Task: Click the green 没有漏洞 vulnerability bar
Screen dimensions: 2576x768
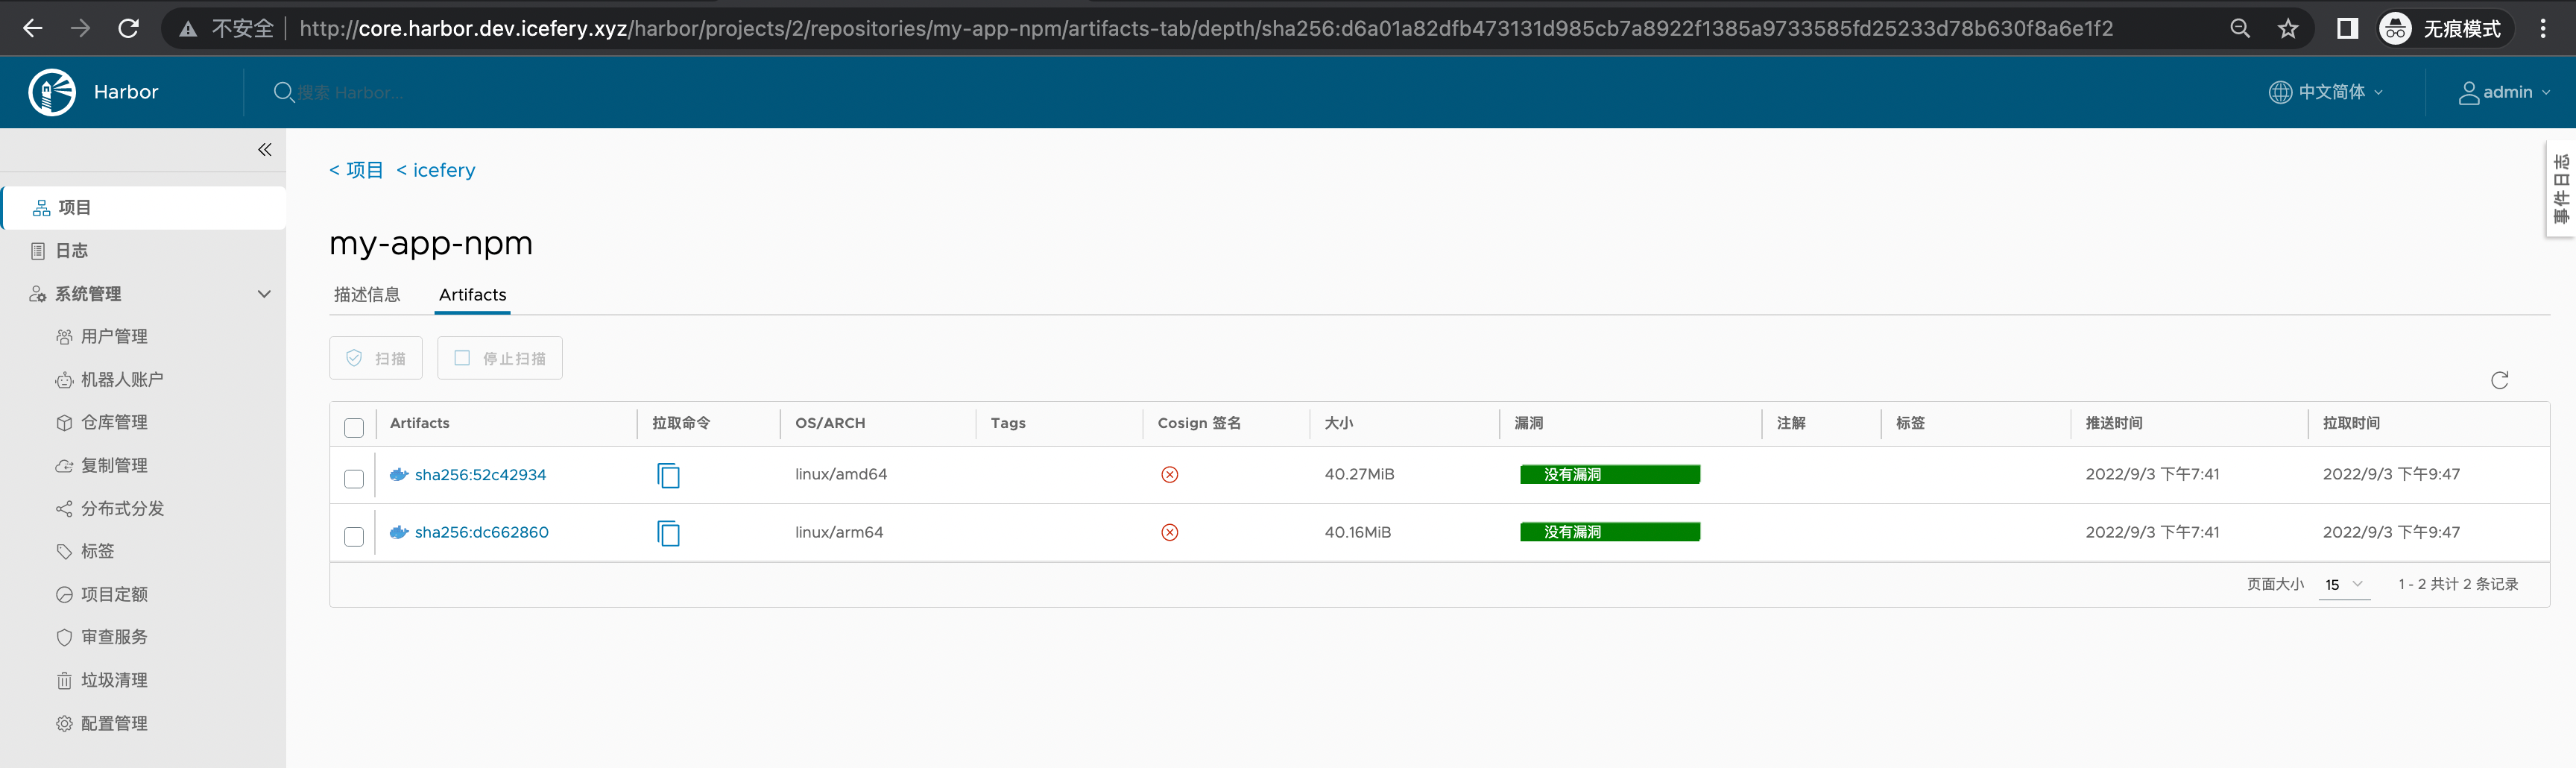Action: coord(1609,474)
